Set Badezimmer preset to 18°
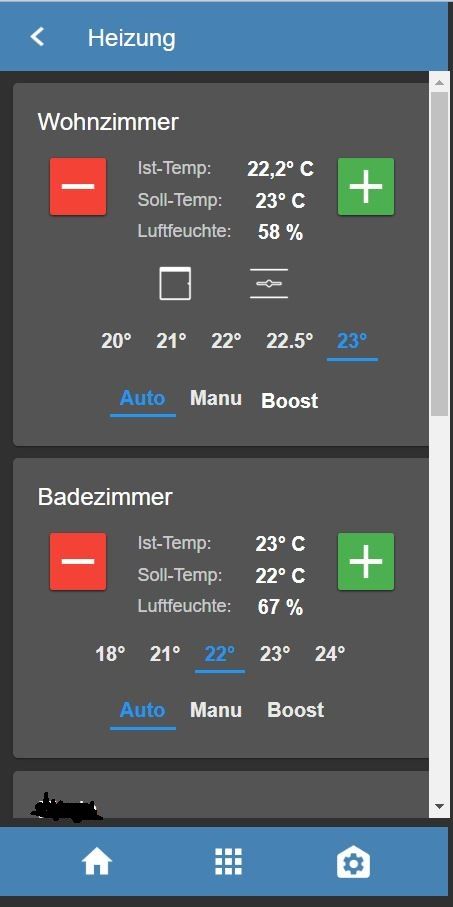Viewport: 453px width, 907px height. [110, 654]
